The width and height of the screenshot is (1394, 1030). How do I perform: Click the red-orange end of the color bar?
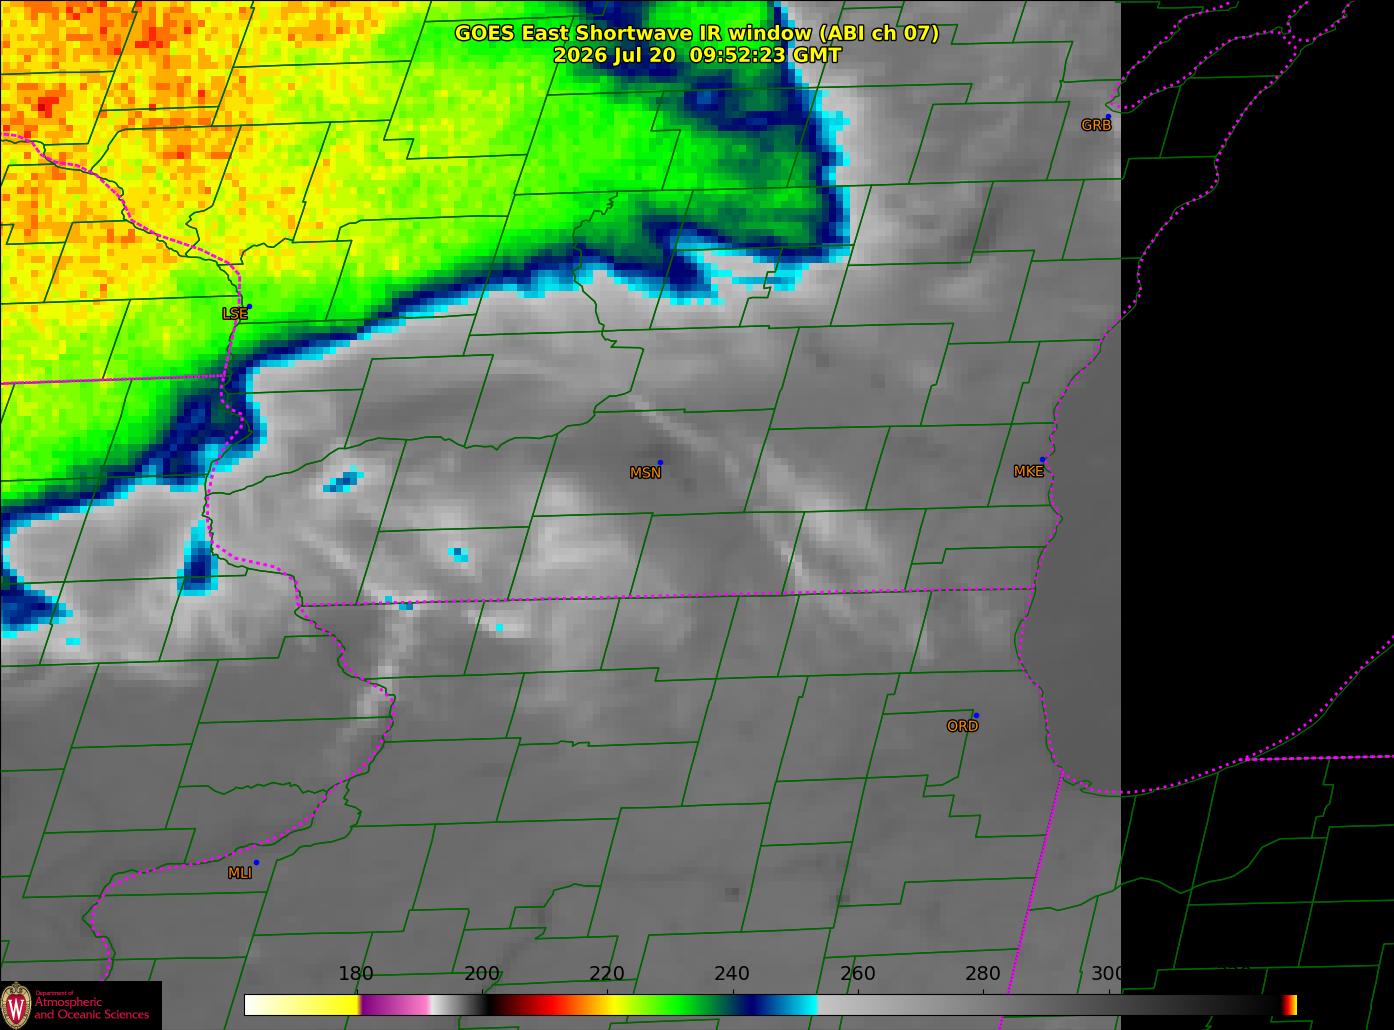click(x=1289, y=1005)
